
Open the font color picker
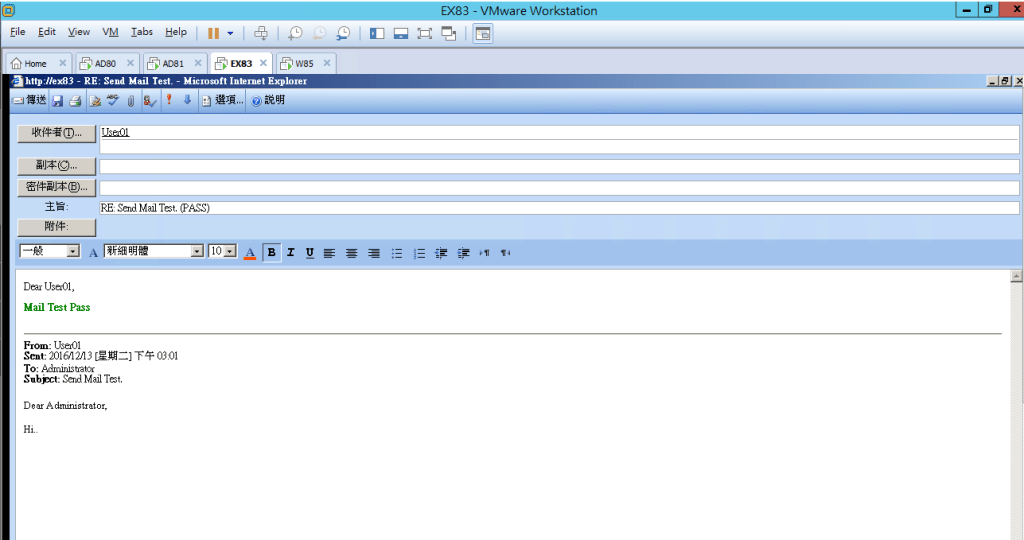click(x=251, y=252)
